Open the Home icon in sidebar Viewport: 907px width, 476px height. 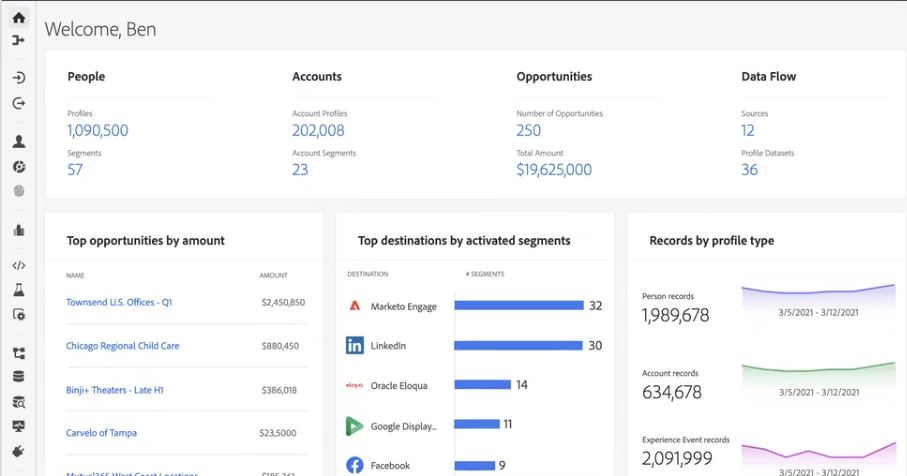coord(19,18)
